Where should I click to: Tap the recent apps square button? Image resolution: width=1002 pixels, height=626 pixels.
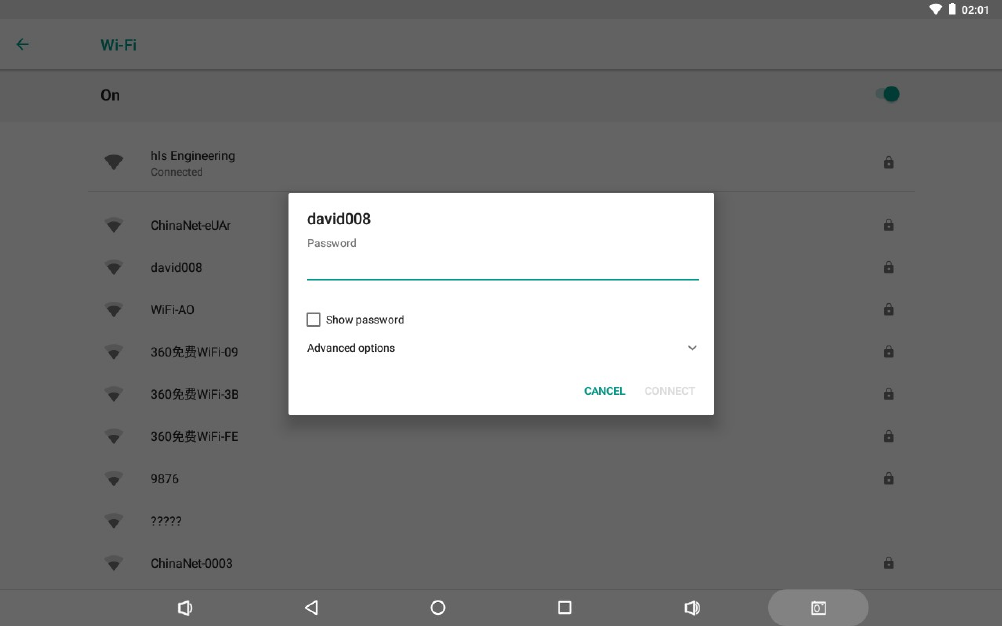(564, 607)
